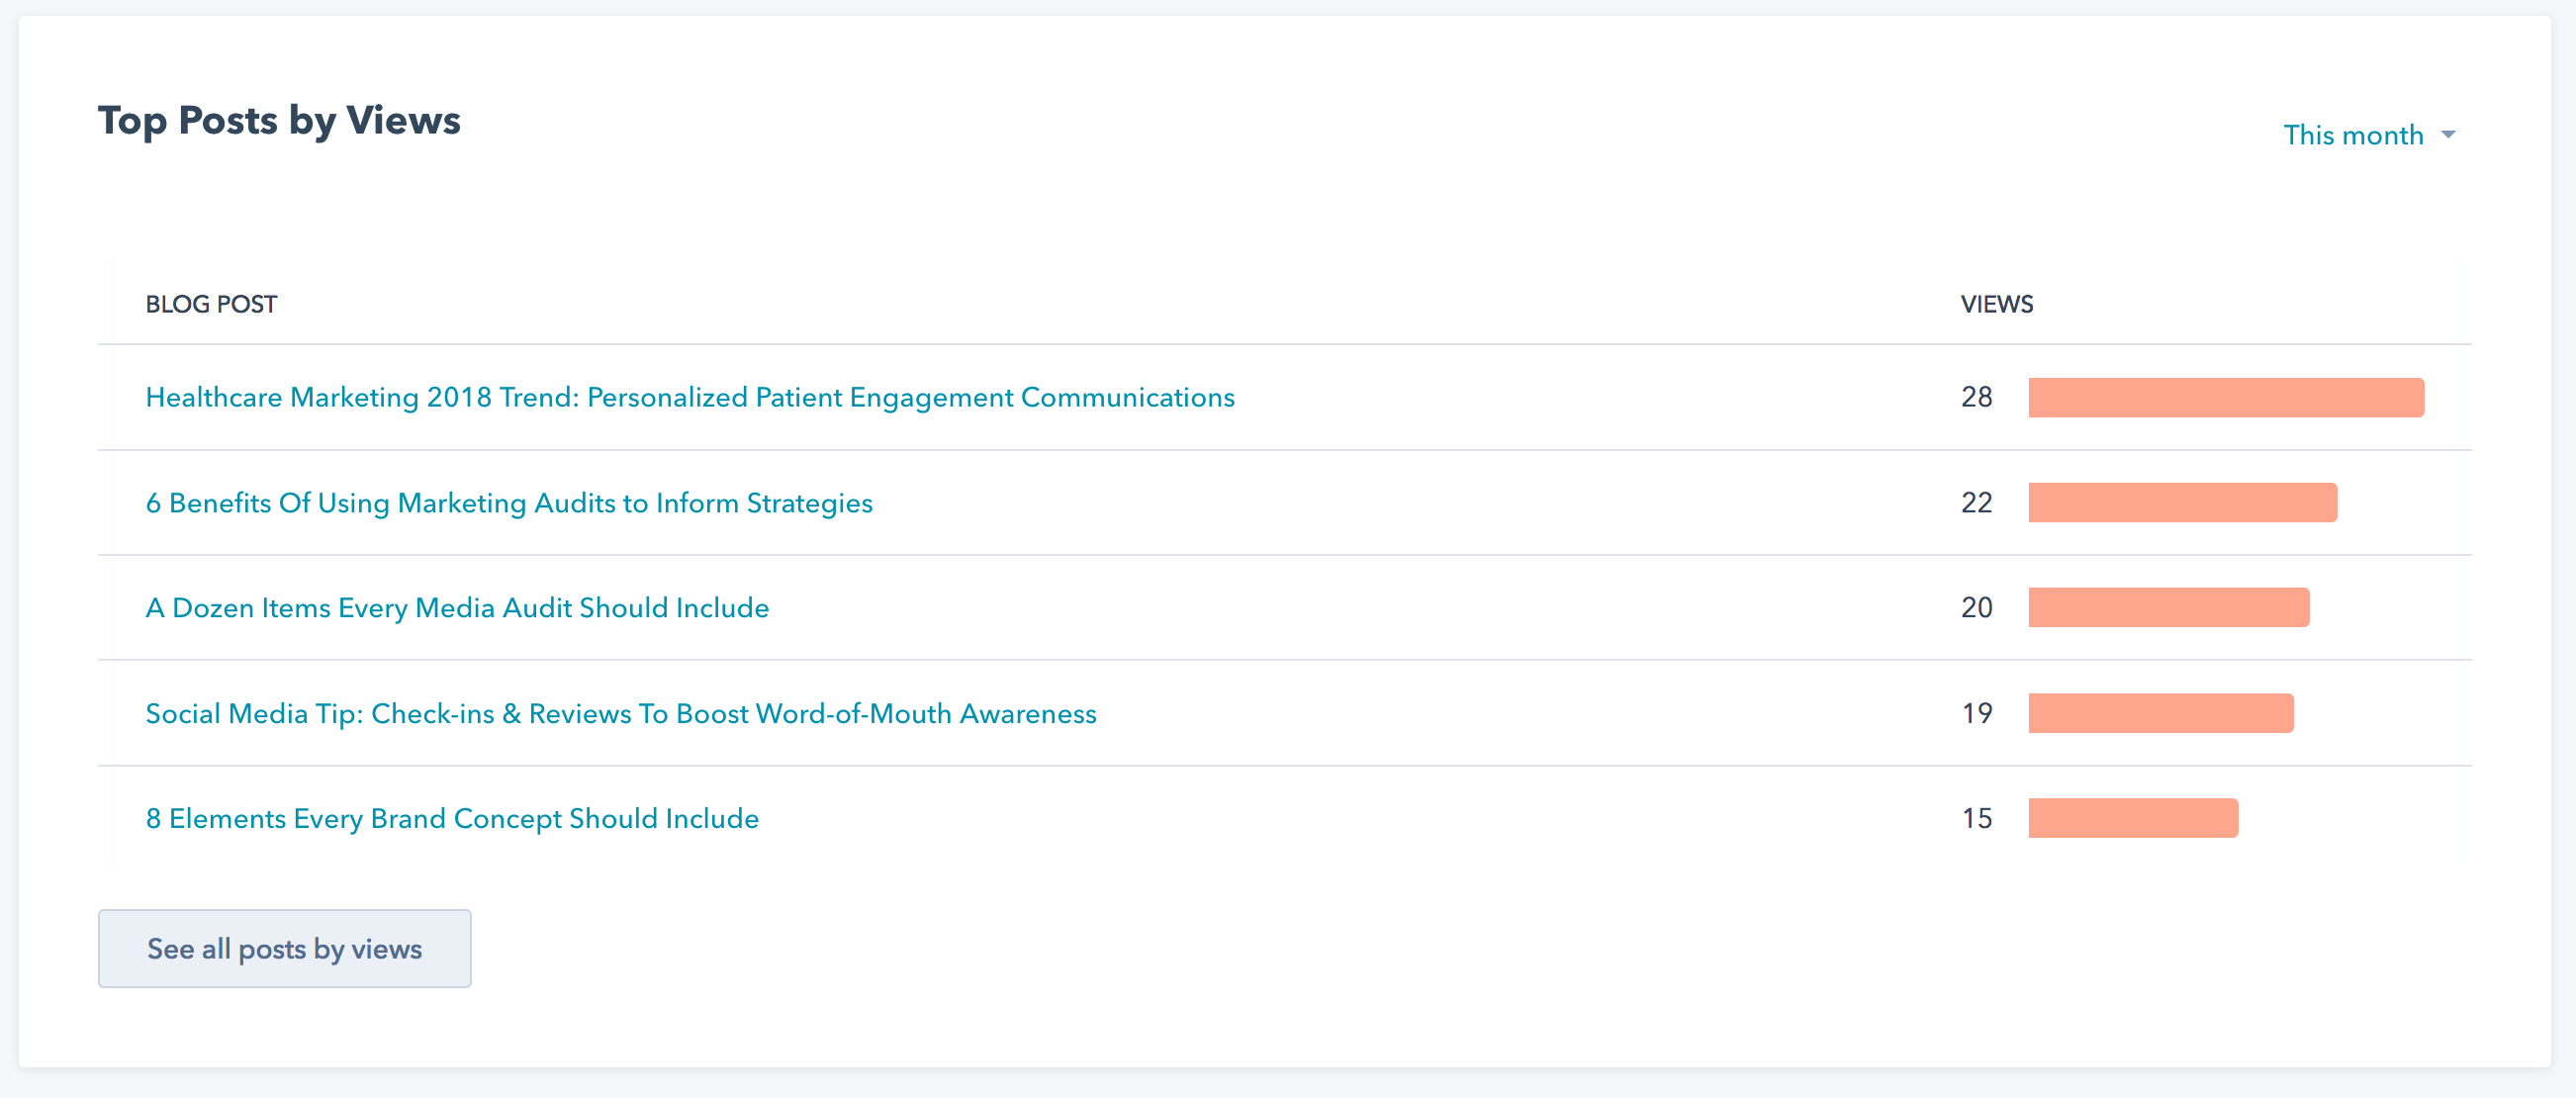The image size is (2576, 1098).
Task: Click the view count '28' value
Action: pos(1978,397)
